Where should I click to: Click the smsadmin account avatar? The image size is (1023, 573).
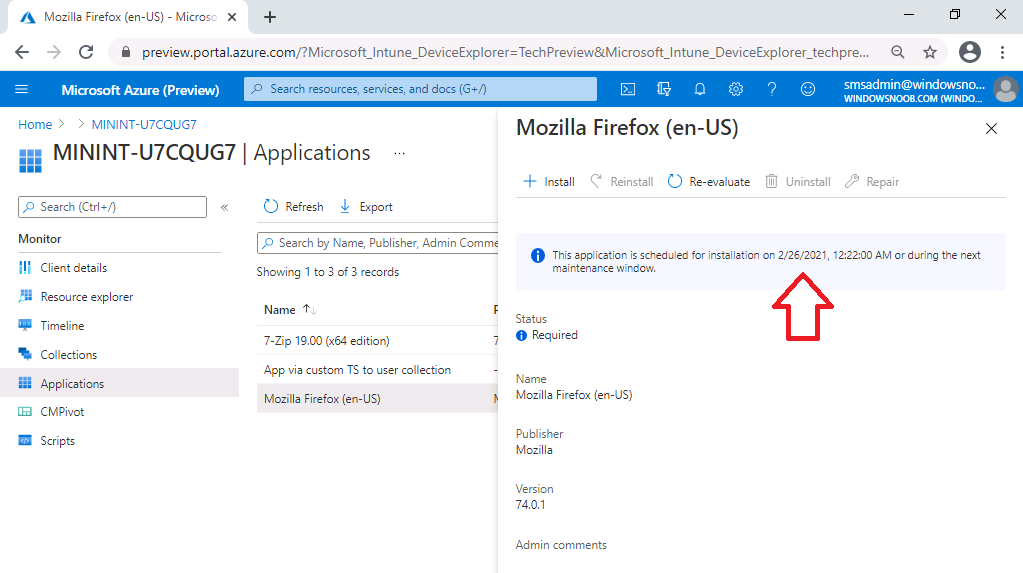[1005, 90]
